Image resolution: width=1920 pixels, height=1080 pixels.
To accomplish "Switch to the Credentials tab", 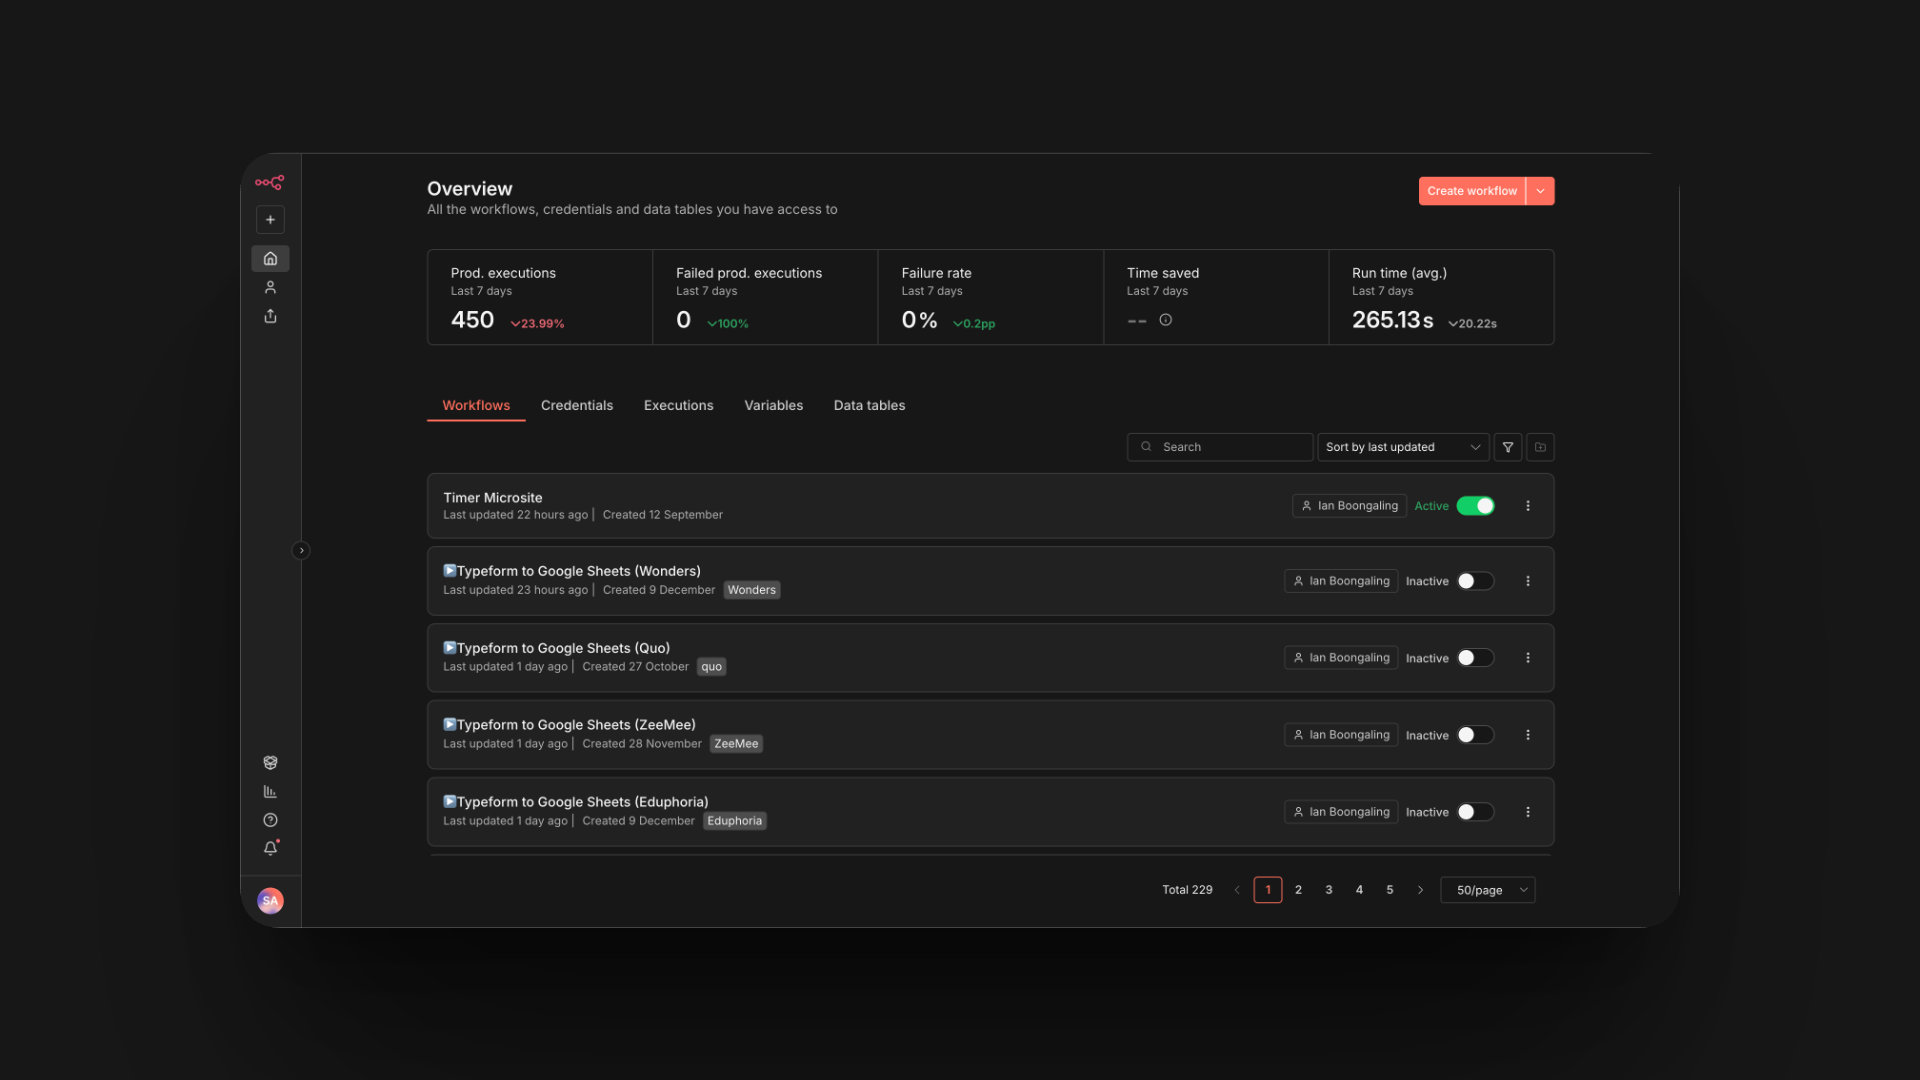I will (577, 405).
